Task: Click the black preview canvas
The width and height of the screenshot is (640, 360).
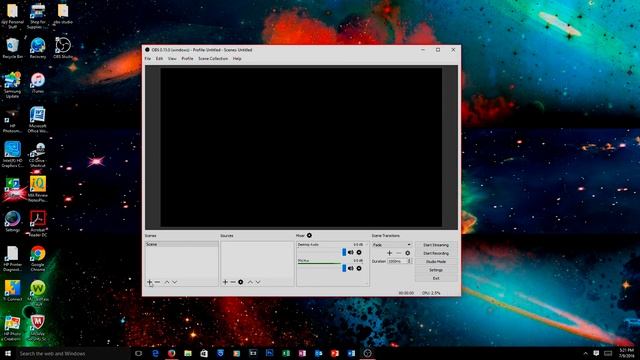Action: tap(301, 147)
